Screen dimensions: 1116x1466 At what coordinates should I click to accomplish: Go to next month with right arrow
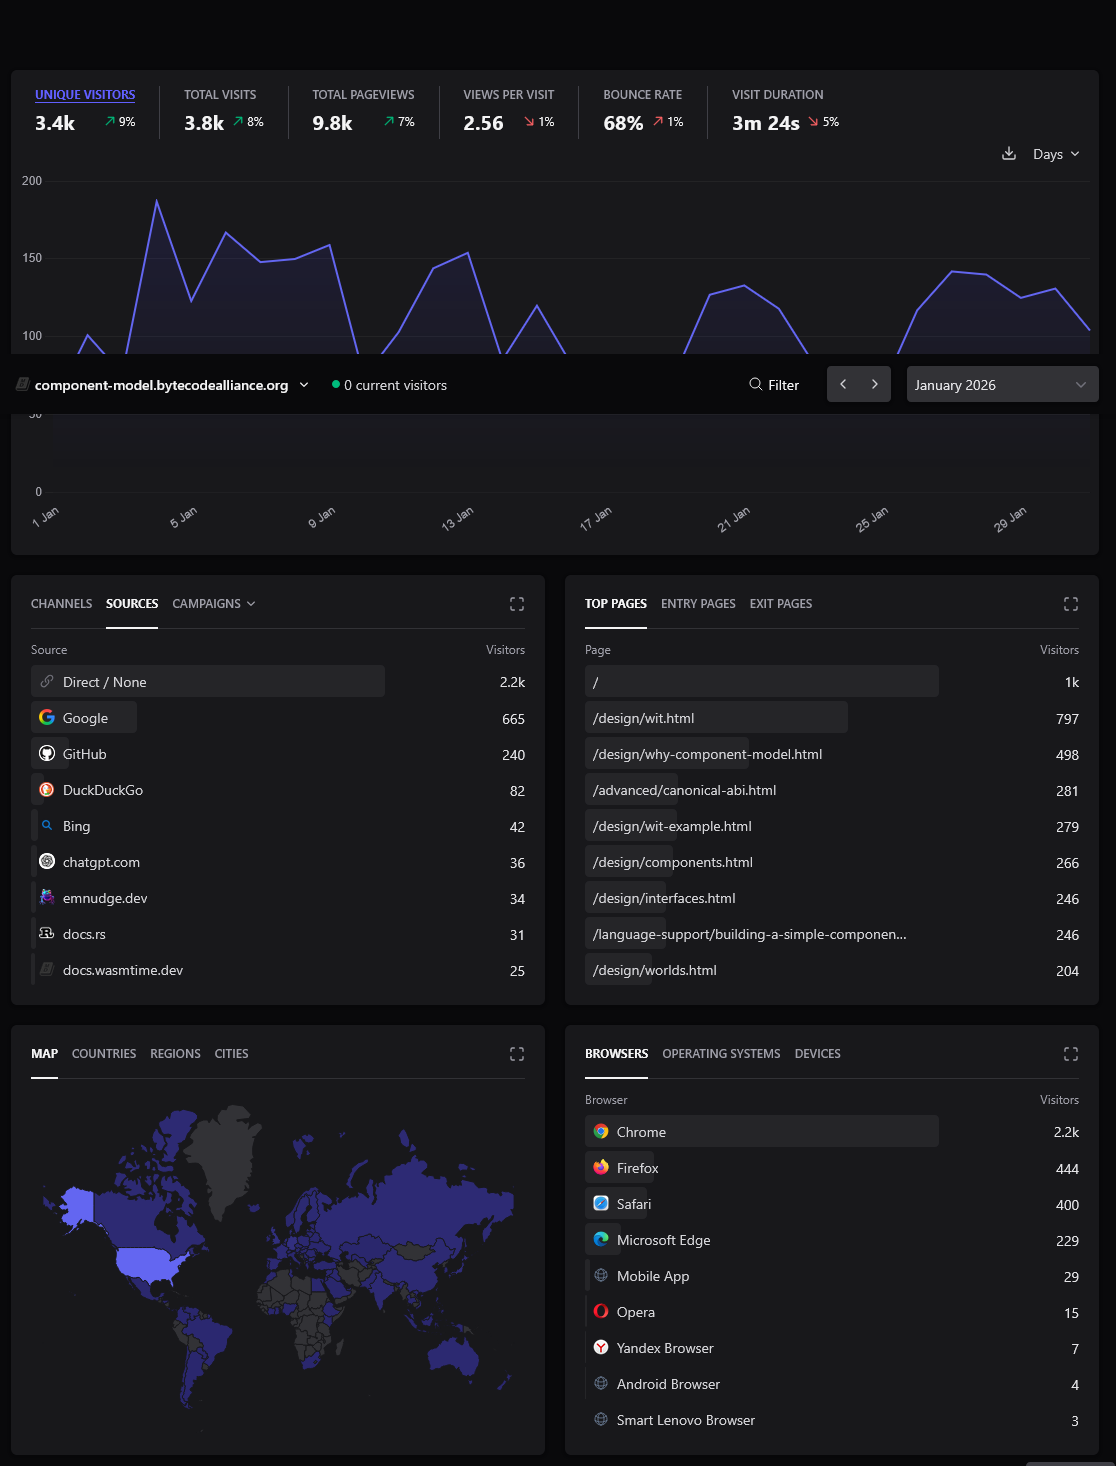[x=875, y=385]
